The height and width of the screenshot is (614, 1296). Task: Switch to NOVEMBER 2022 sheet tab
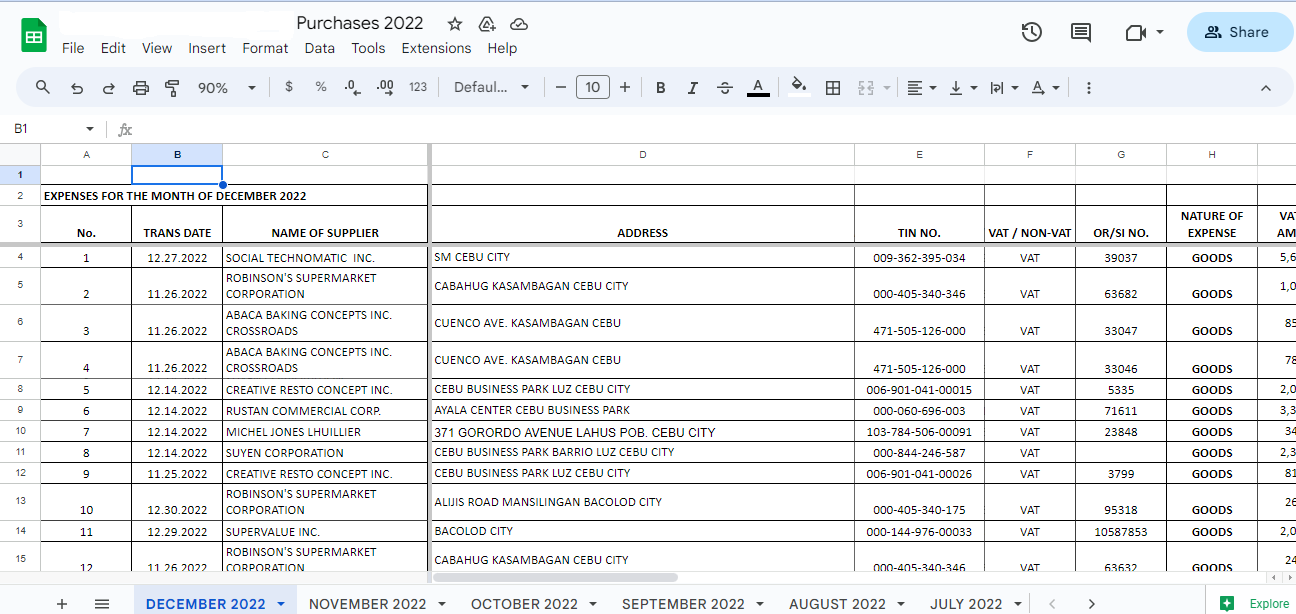[x=367, y=603]
